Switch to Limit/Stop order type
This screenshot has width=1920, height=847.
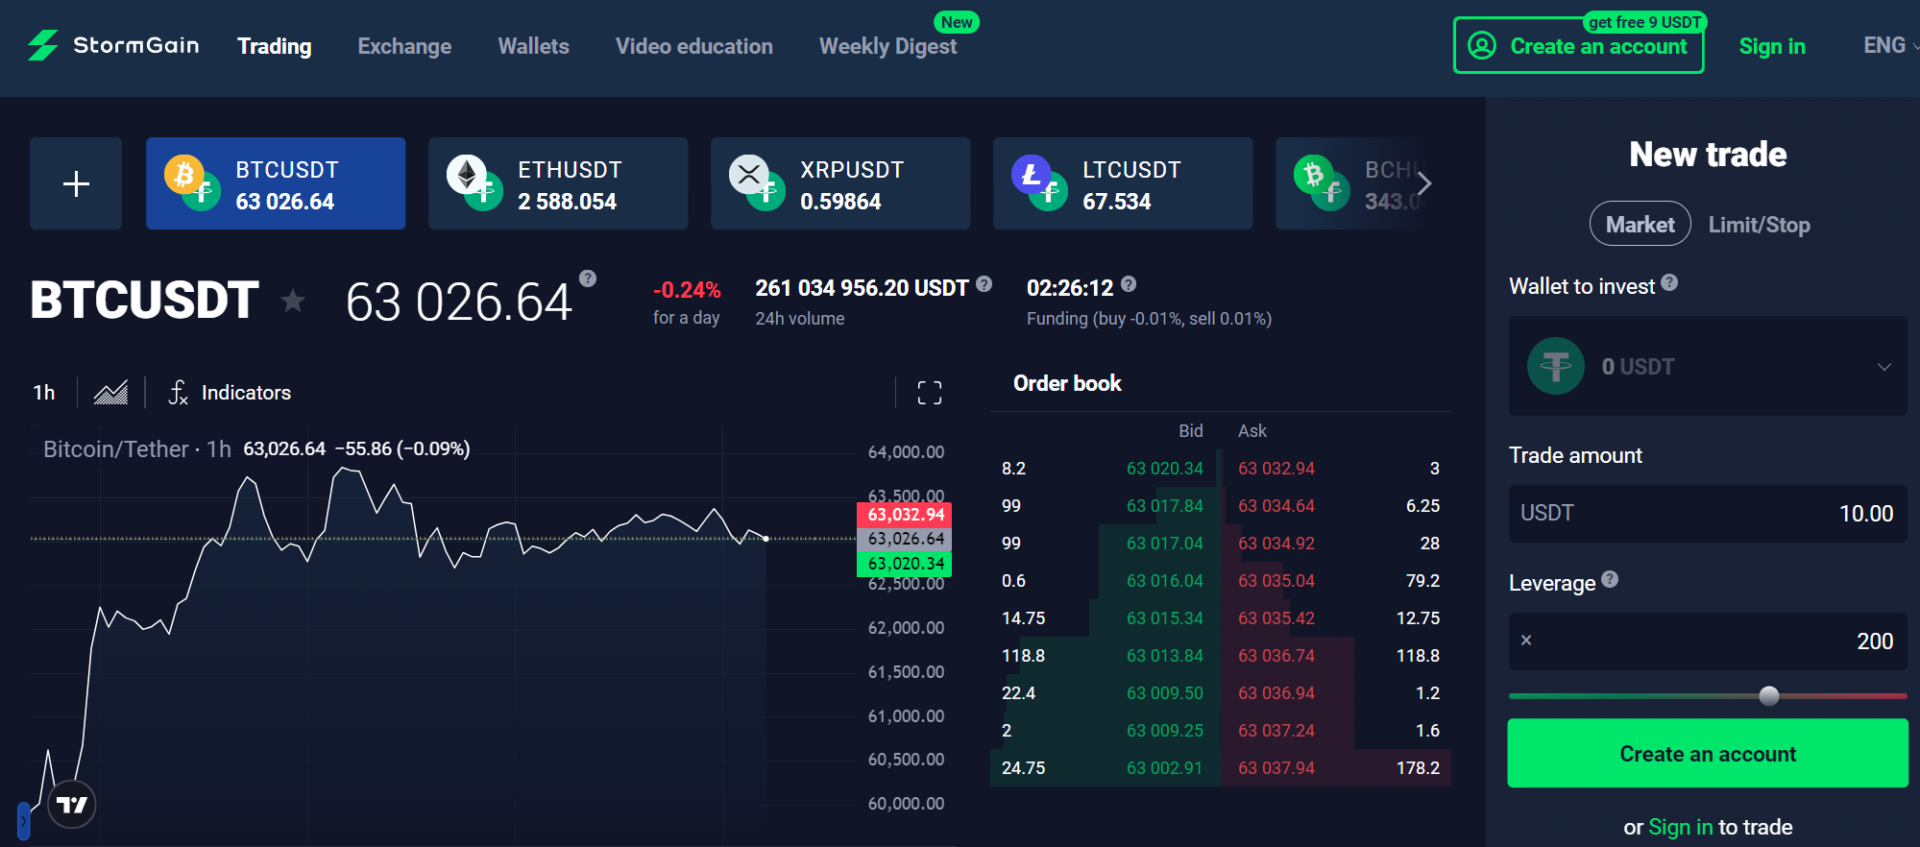pos(1759,225)
